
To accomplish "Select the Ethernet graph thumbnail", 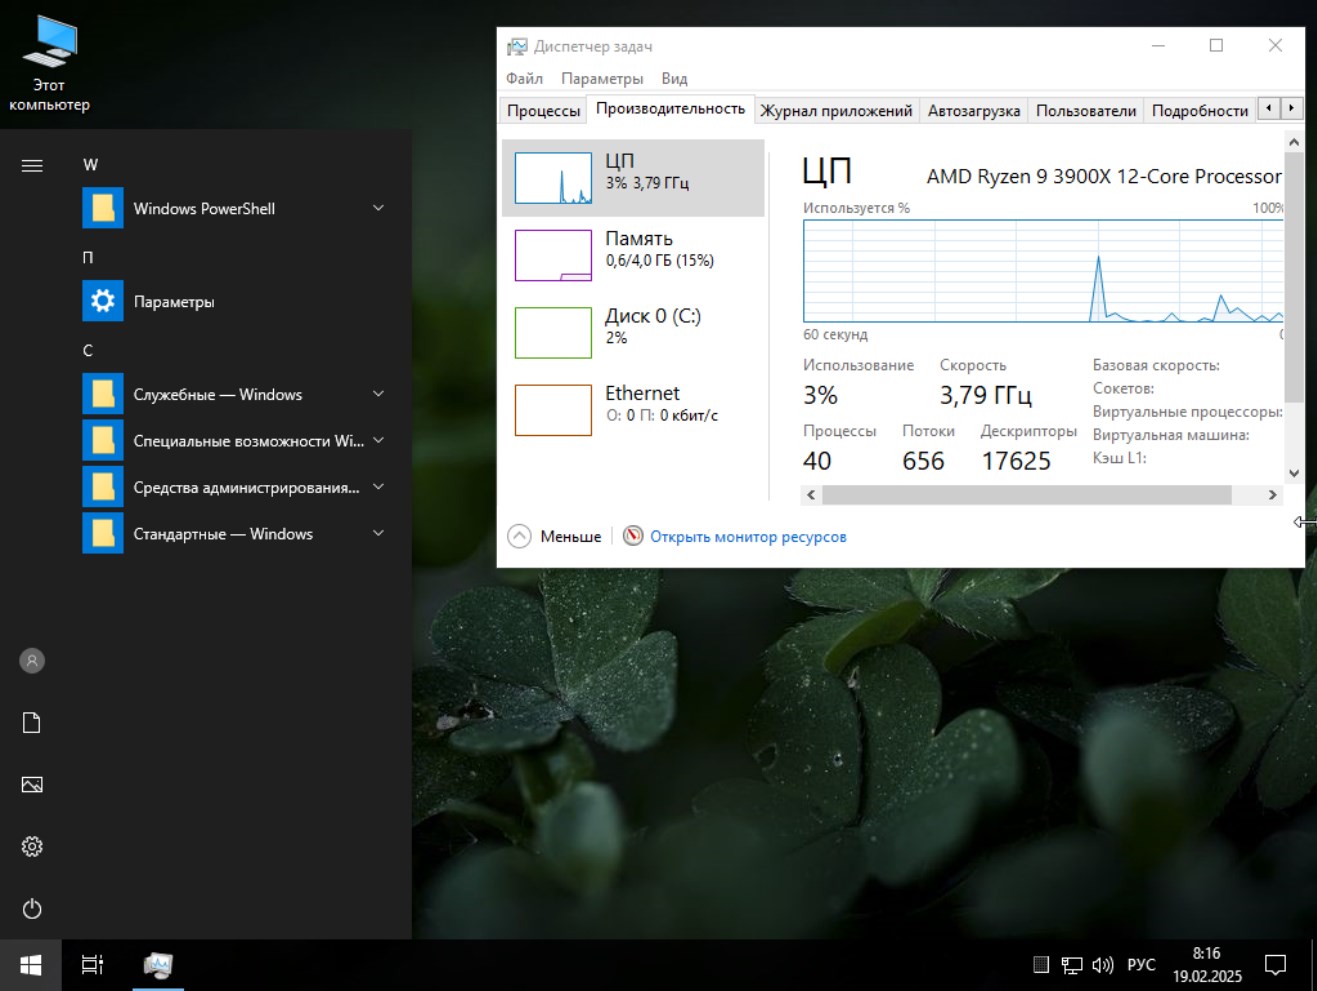I will (x=553, y=410).
